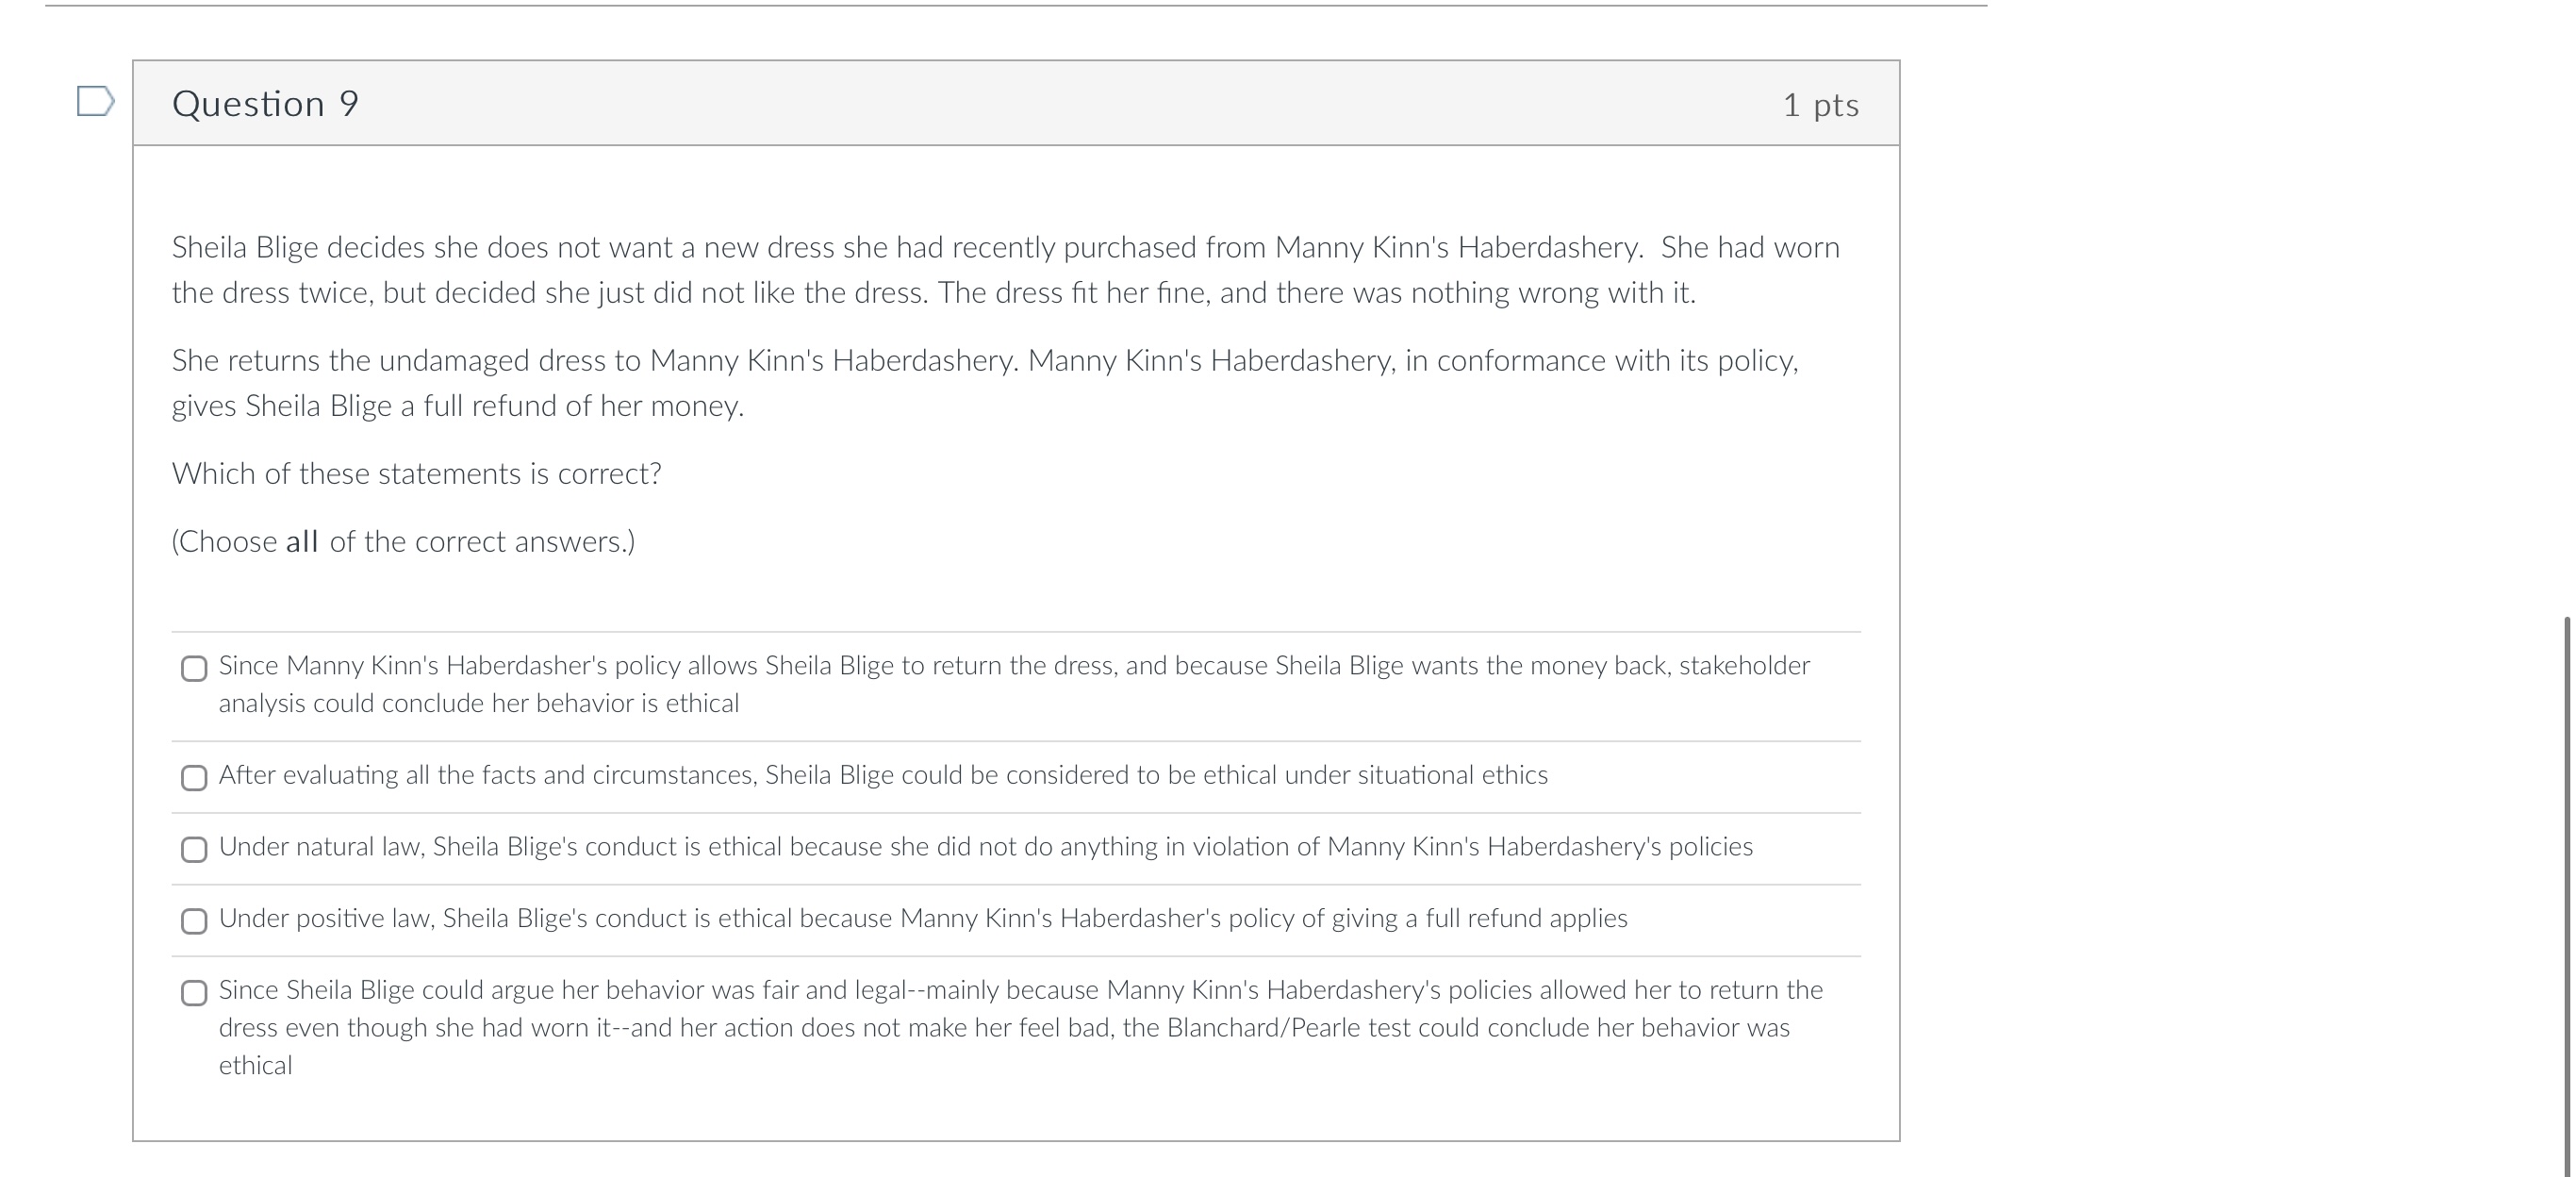This screenshot has height=1177, width=2576.
Task: Click the answer text starting 'Under natural law'
Action: pos(985,847)
